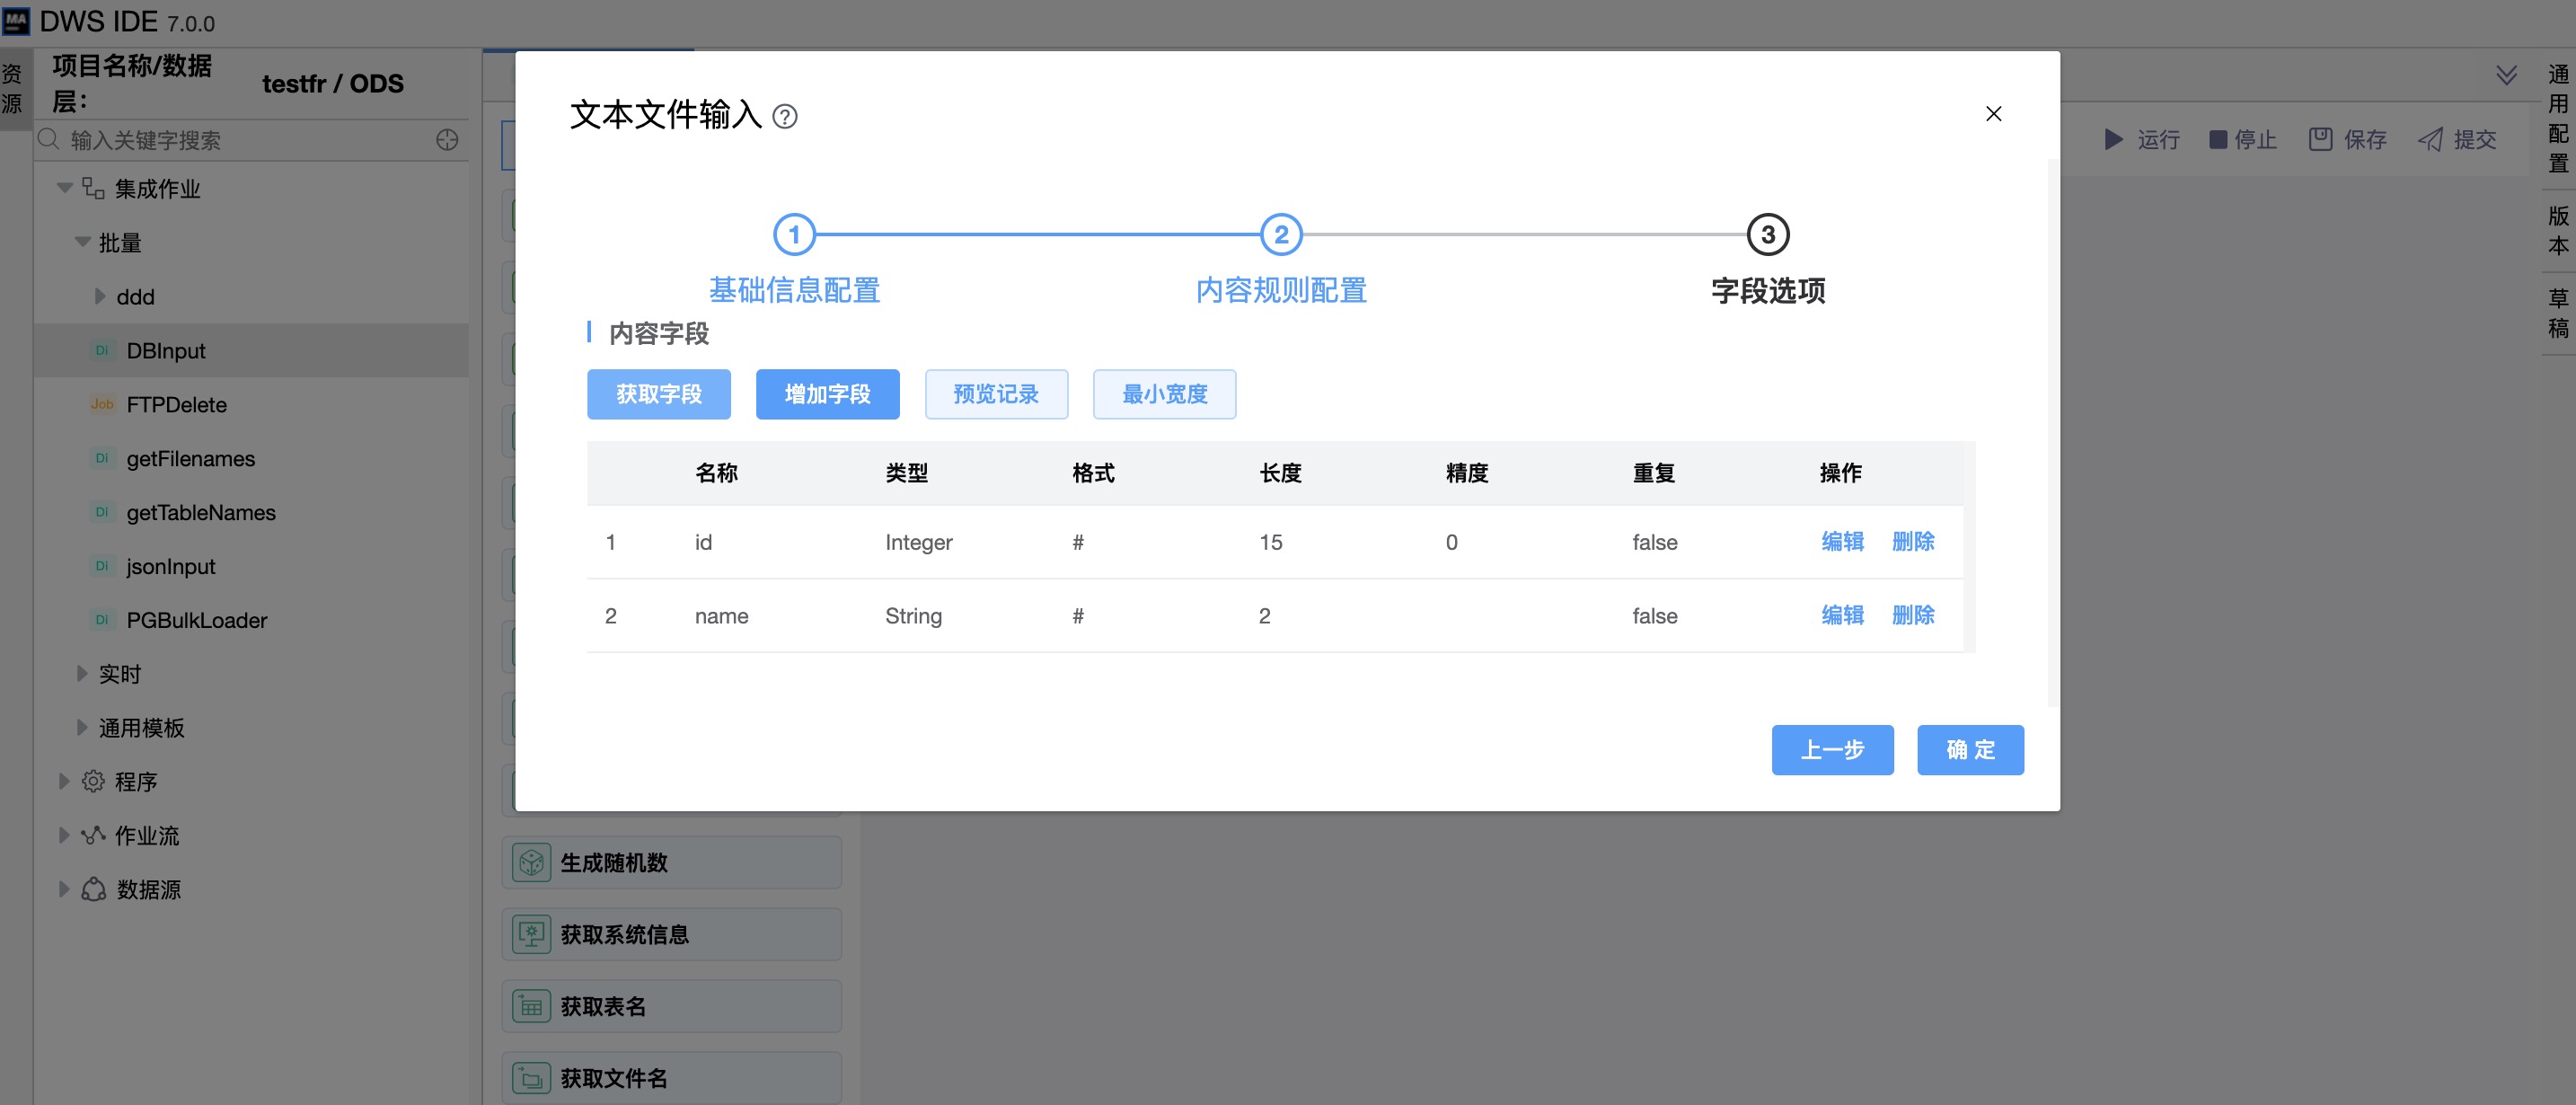The image size is (2576, 1105).
Task: Expand the ddd folder
Action: tap(99, 296)
